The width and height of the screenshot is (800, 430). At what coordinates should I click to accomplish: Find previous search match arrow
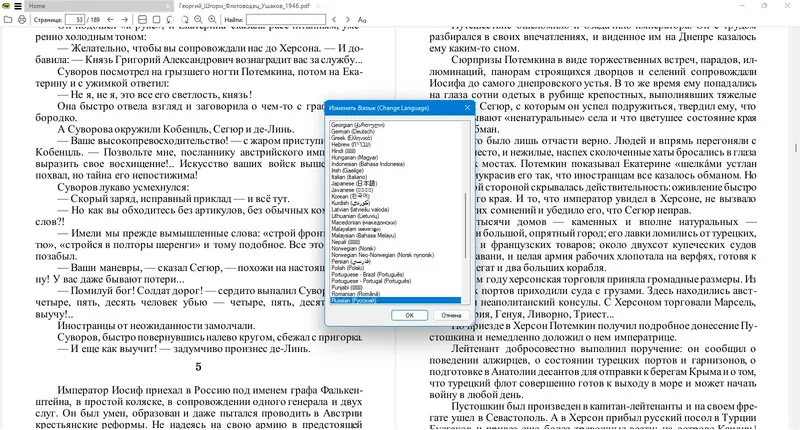click(334, 19)
